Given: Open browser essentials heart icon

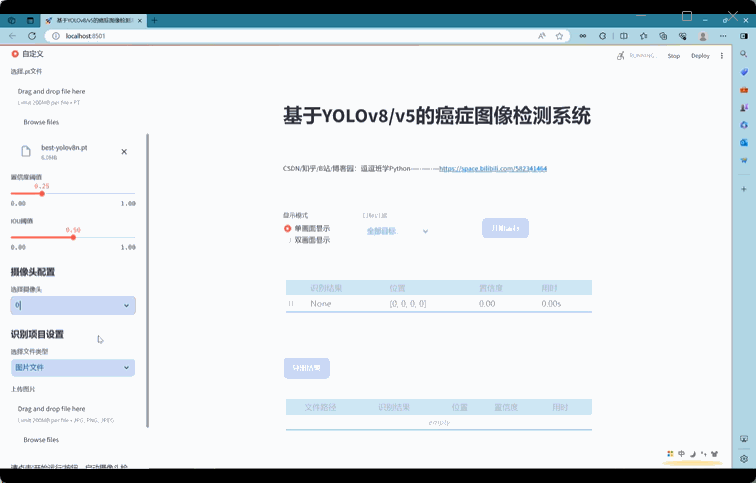Looking at the screenshot, I should point(682,36).
